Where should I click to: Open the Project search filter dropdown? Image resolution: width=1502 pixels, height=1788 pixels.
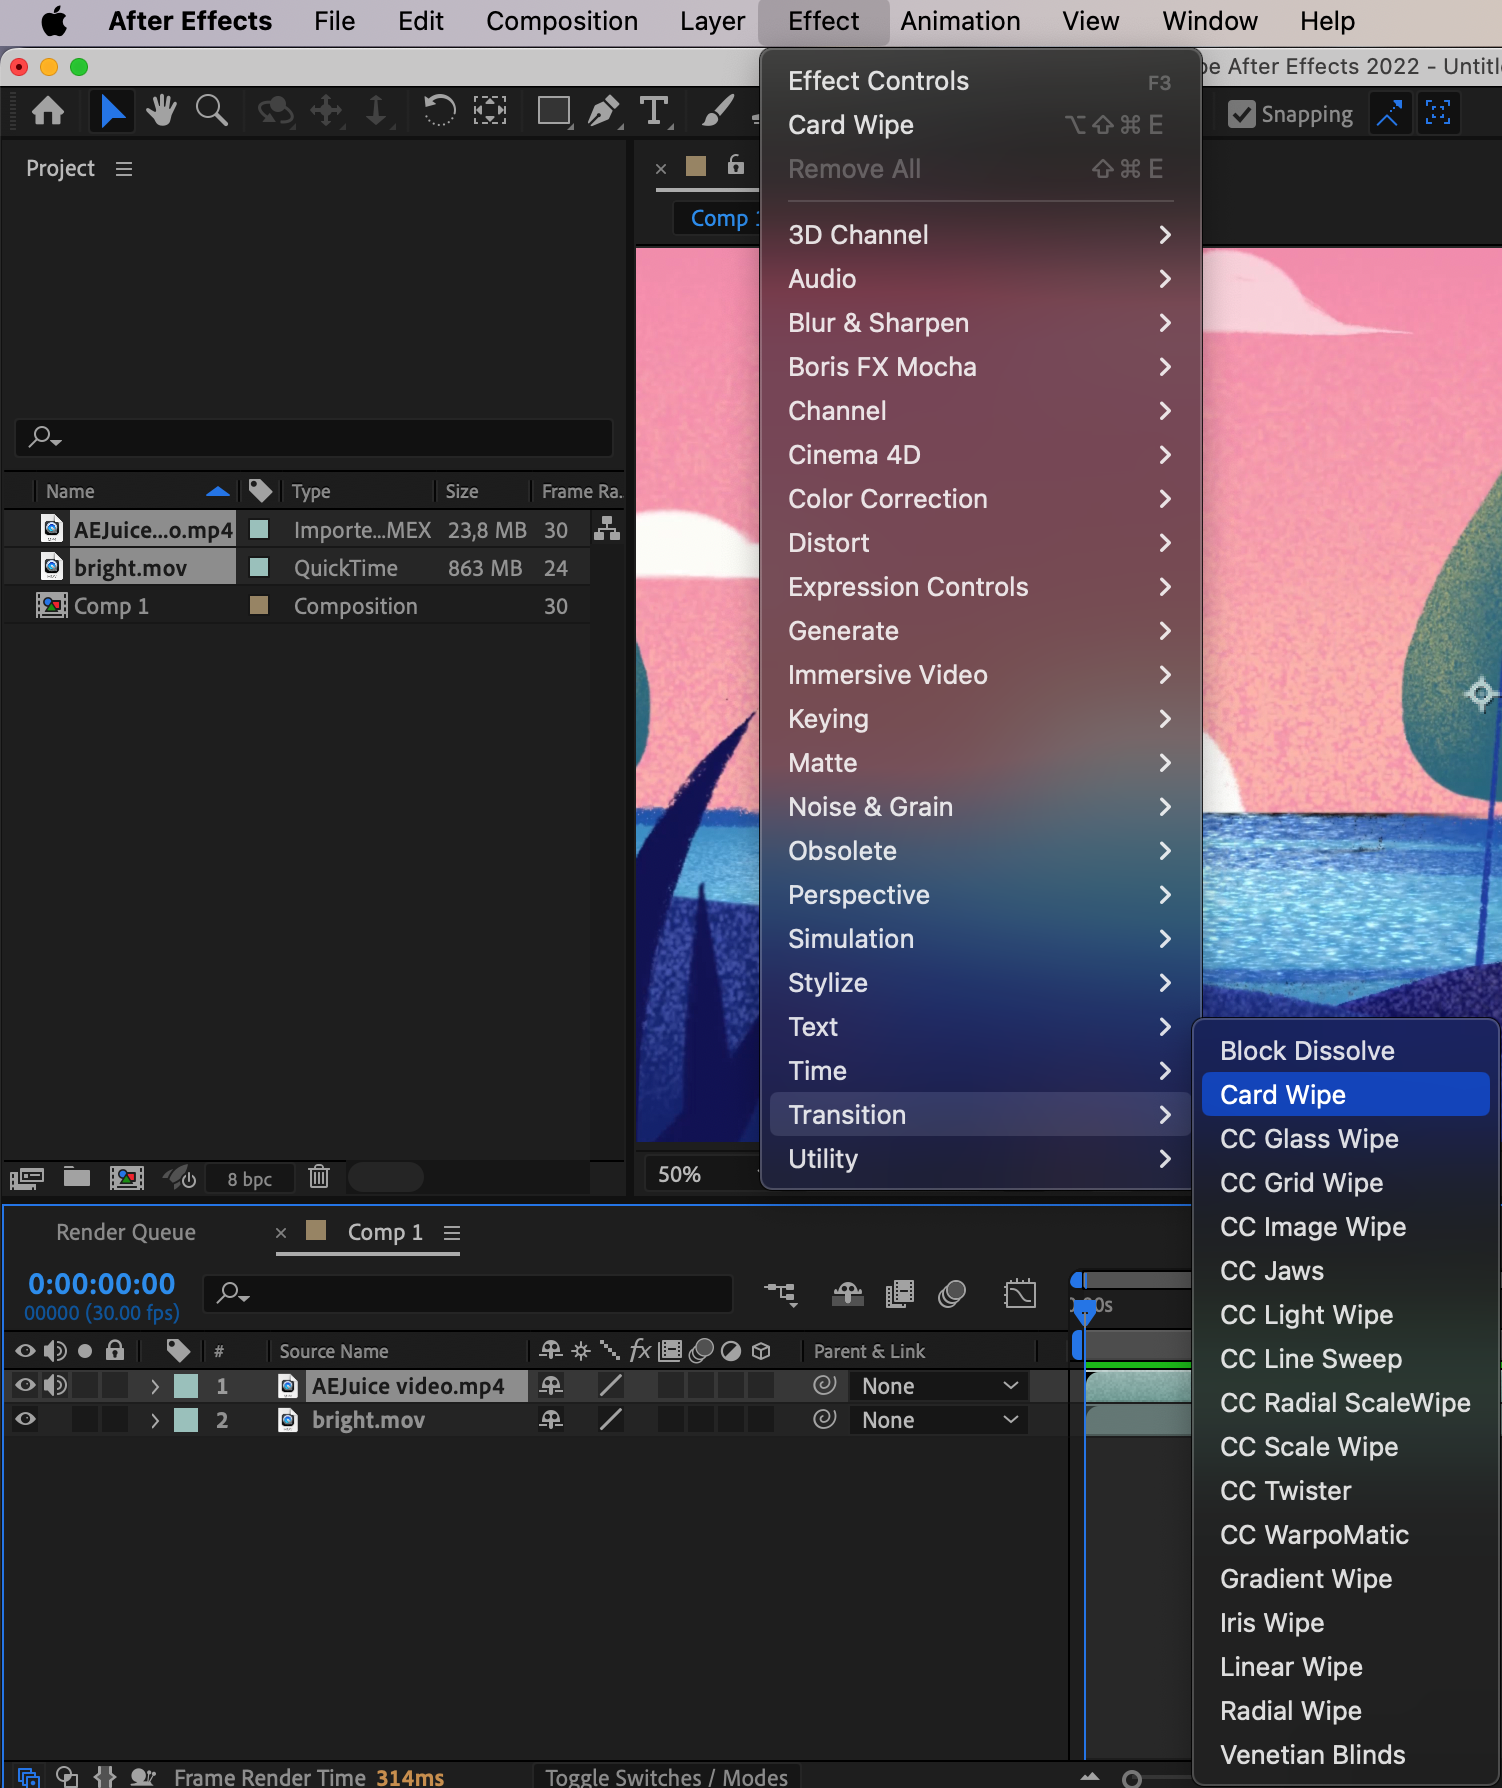tap(45, 437)
